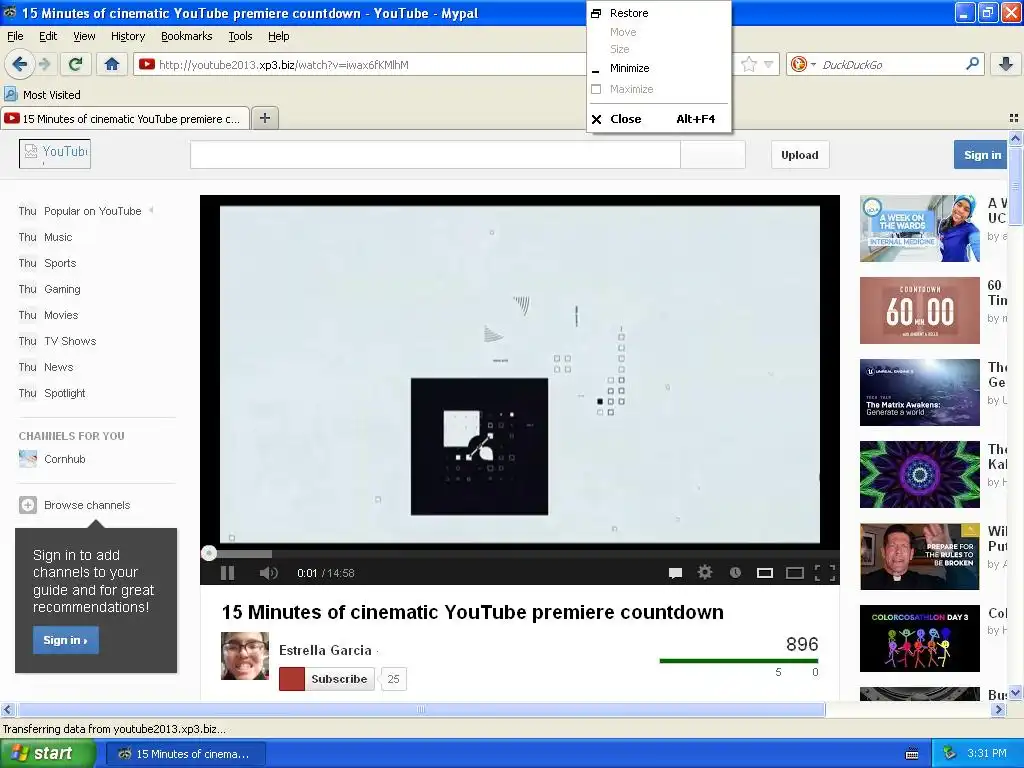This screenshot has width=1024, height=768.
Task: Click the vertical scrollbar down arrow
Action: (x=1015, y=693)
